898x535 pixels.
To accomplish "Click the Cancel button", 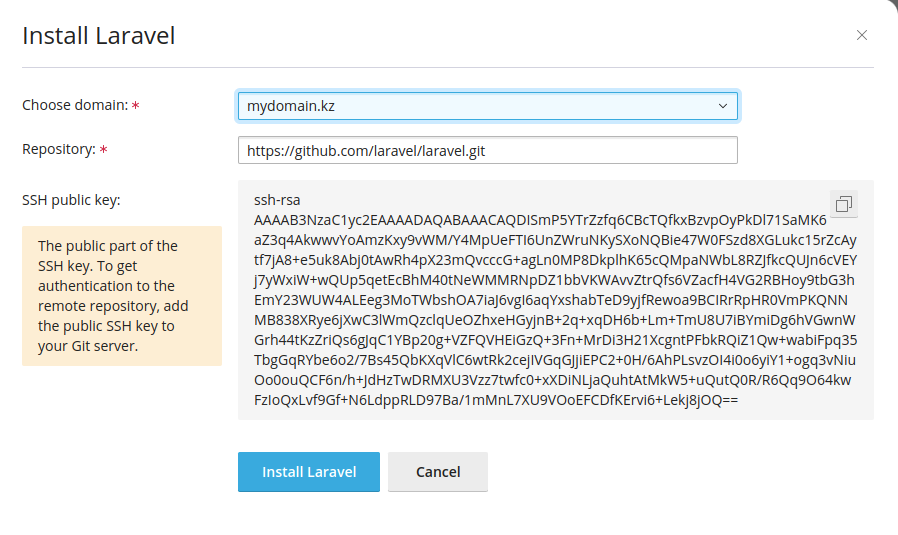I will coord(438,472).
